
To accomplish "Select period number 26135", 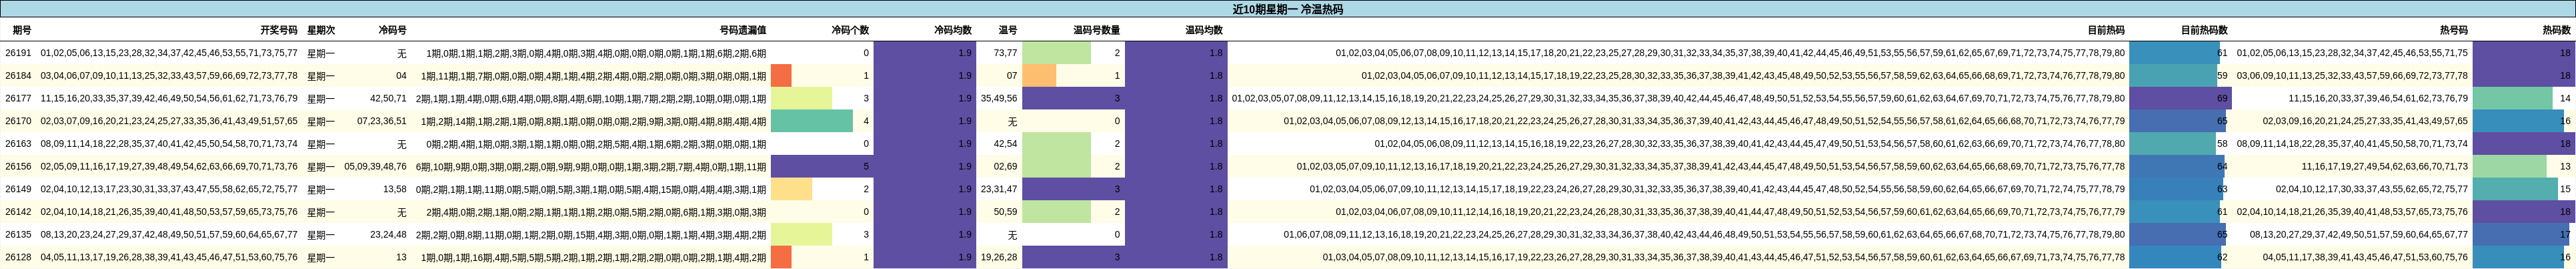I will click(18, 235).
